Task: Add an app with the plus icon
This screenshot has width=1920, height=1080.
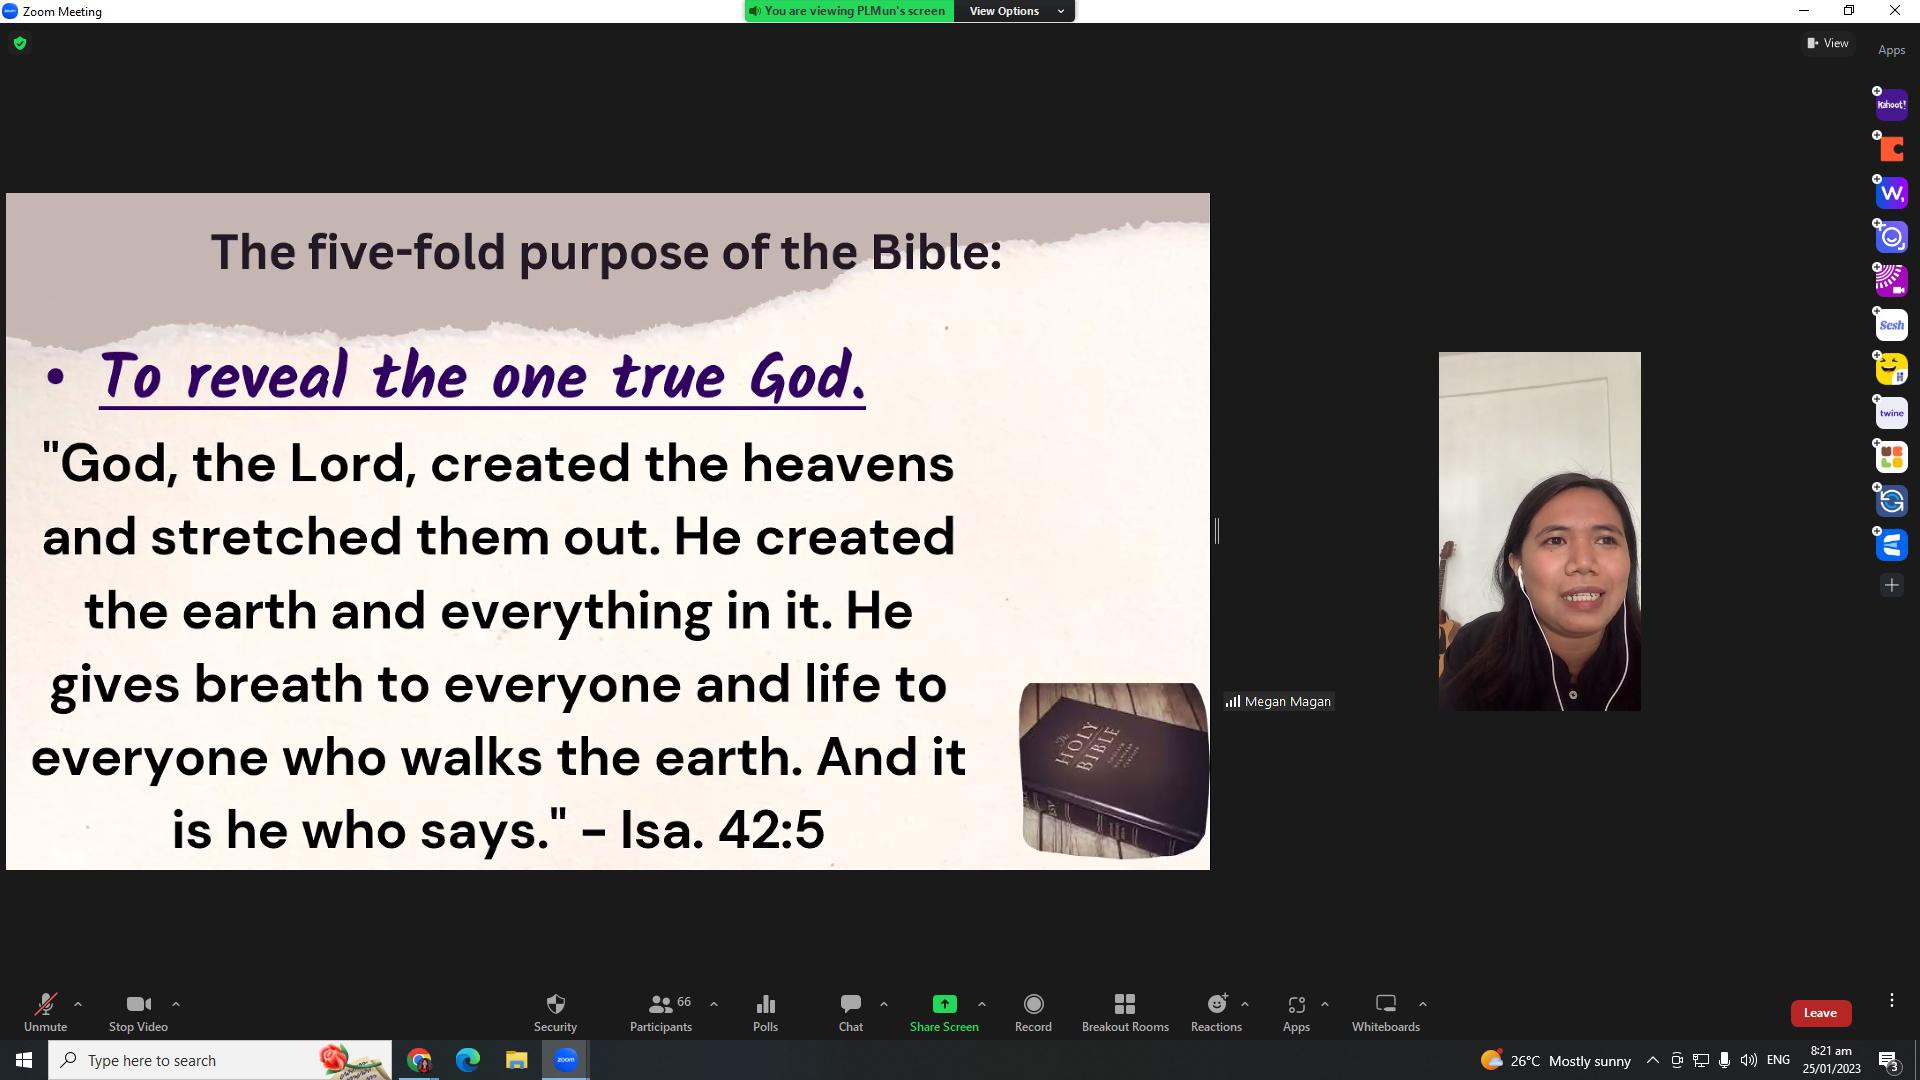Action: pyautogui.click(x=1891, y=585)
